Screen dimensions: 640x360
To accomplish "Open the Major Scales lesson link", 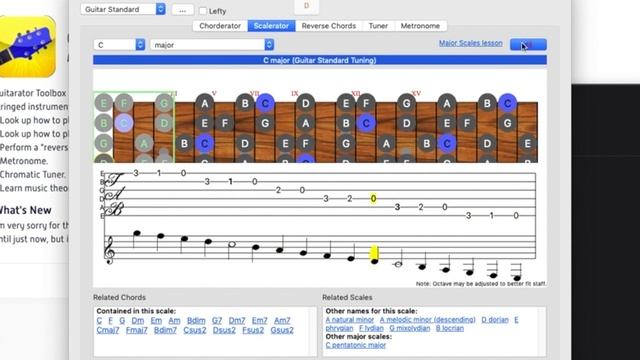I will click(471, 43).
